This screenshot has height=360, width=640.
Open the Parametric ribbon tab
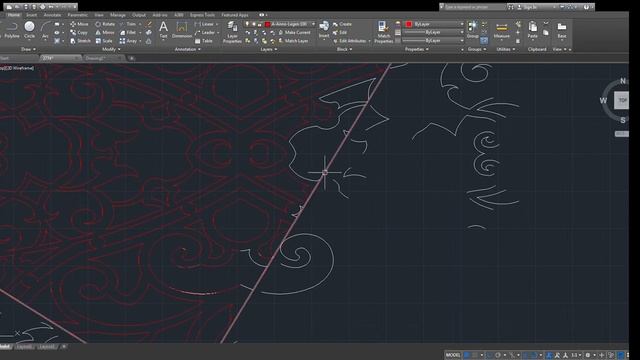[78, 15]
